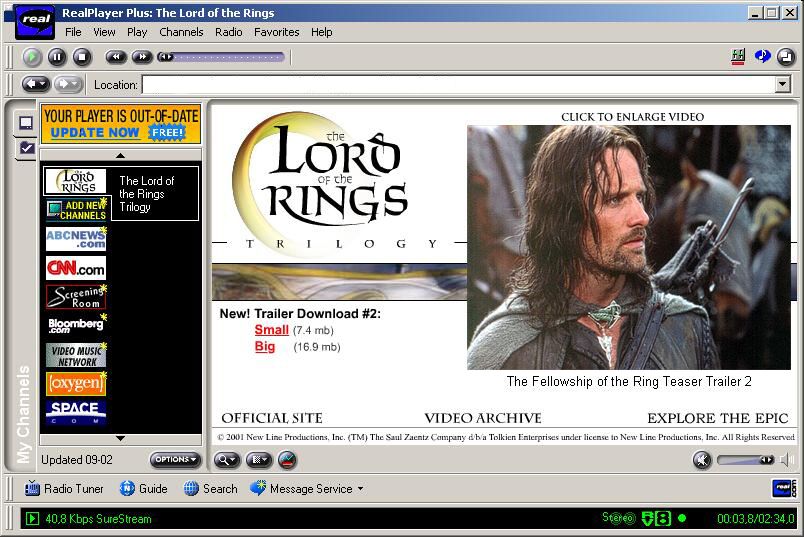Toggle the screen view tab in left sidebar
This screenshot has width=804, height=537.
click(x=26, y=123)
